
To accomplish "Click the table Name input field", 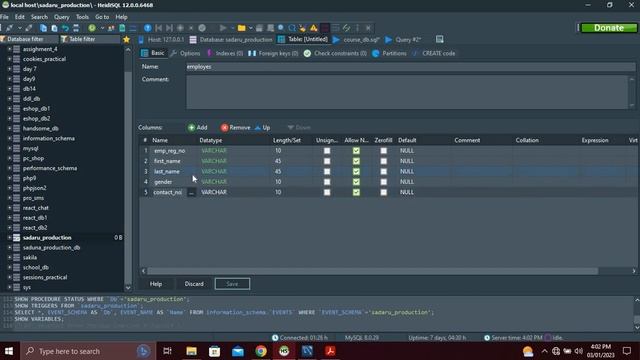I will pos(410,67).
